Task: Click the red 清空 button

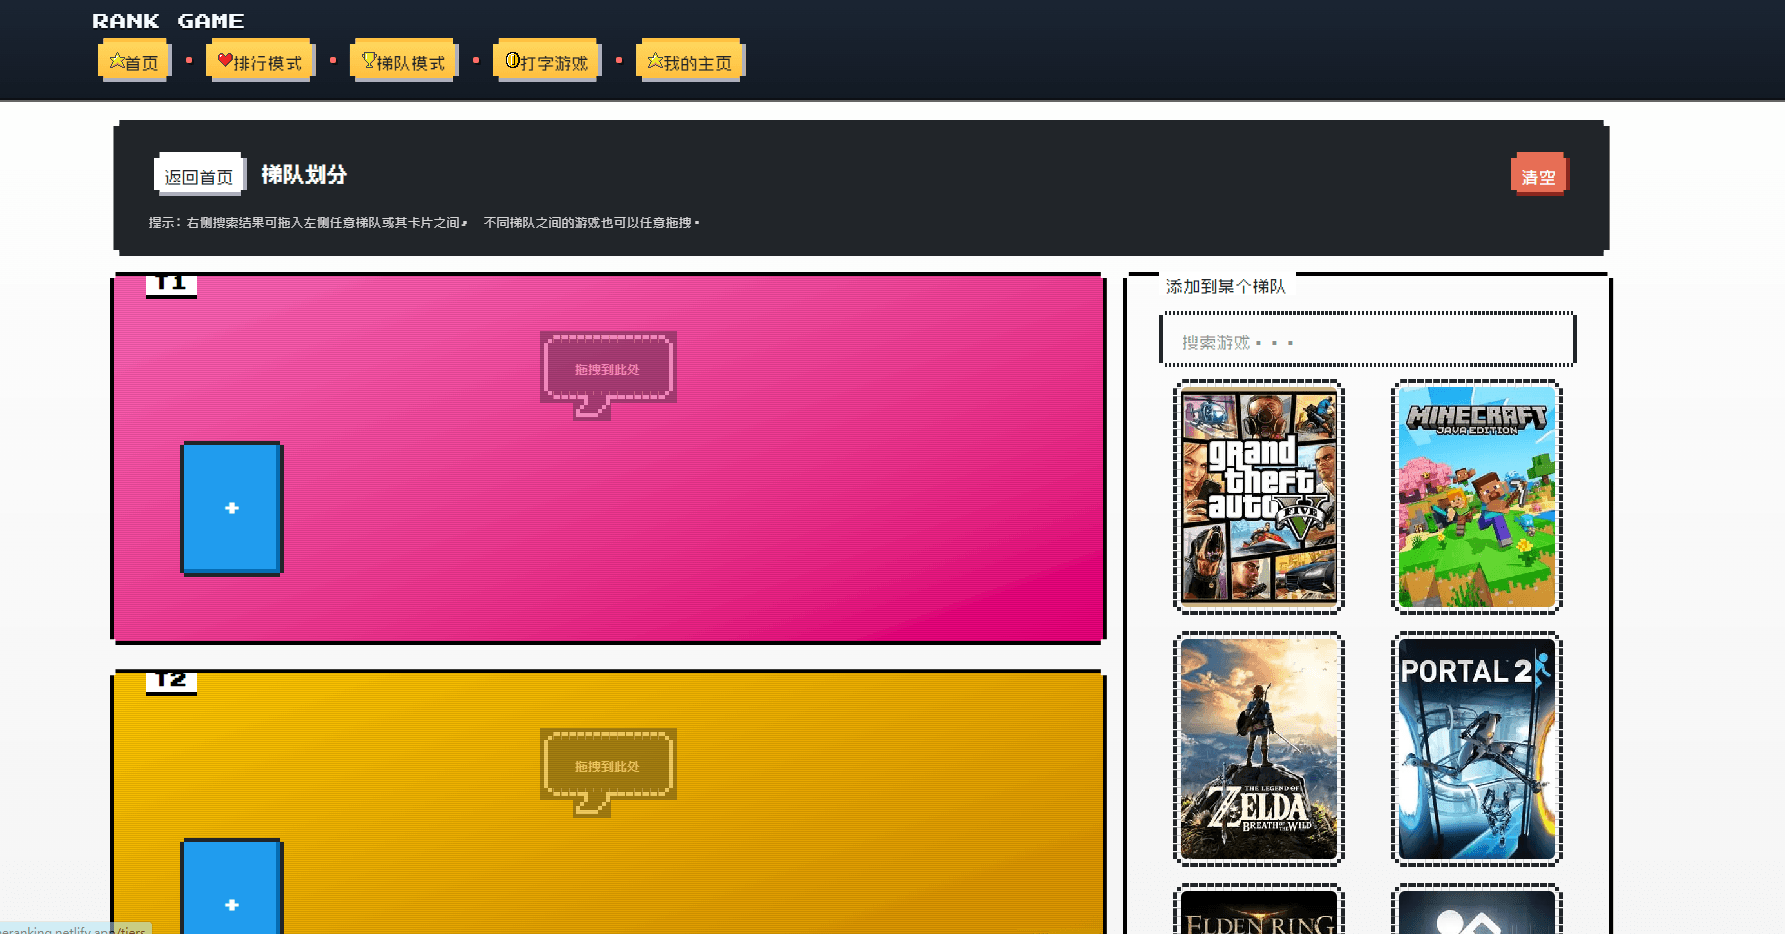Action: point(1539,176)
